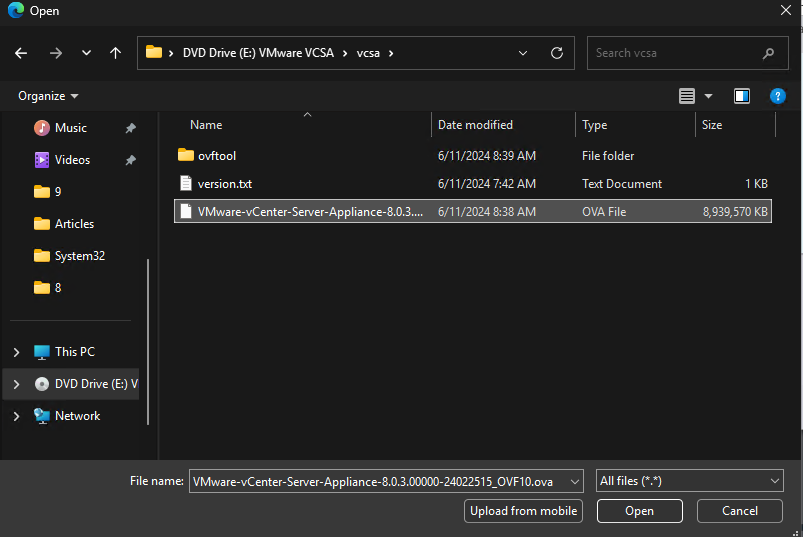Select the version.txt file
The image size is (803, 537).
(224, 184)
